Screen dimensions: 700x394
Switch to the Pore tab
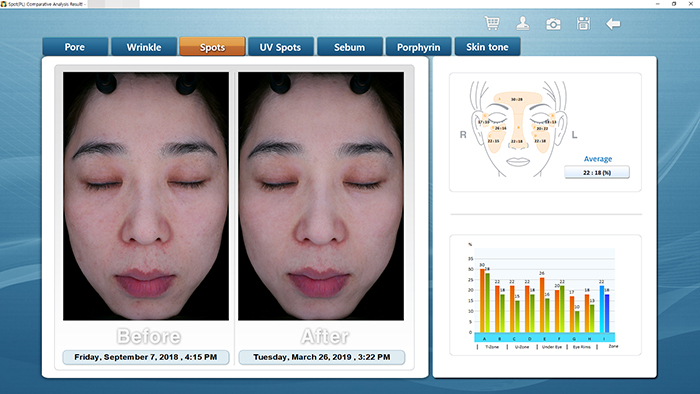75,47
